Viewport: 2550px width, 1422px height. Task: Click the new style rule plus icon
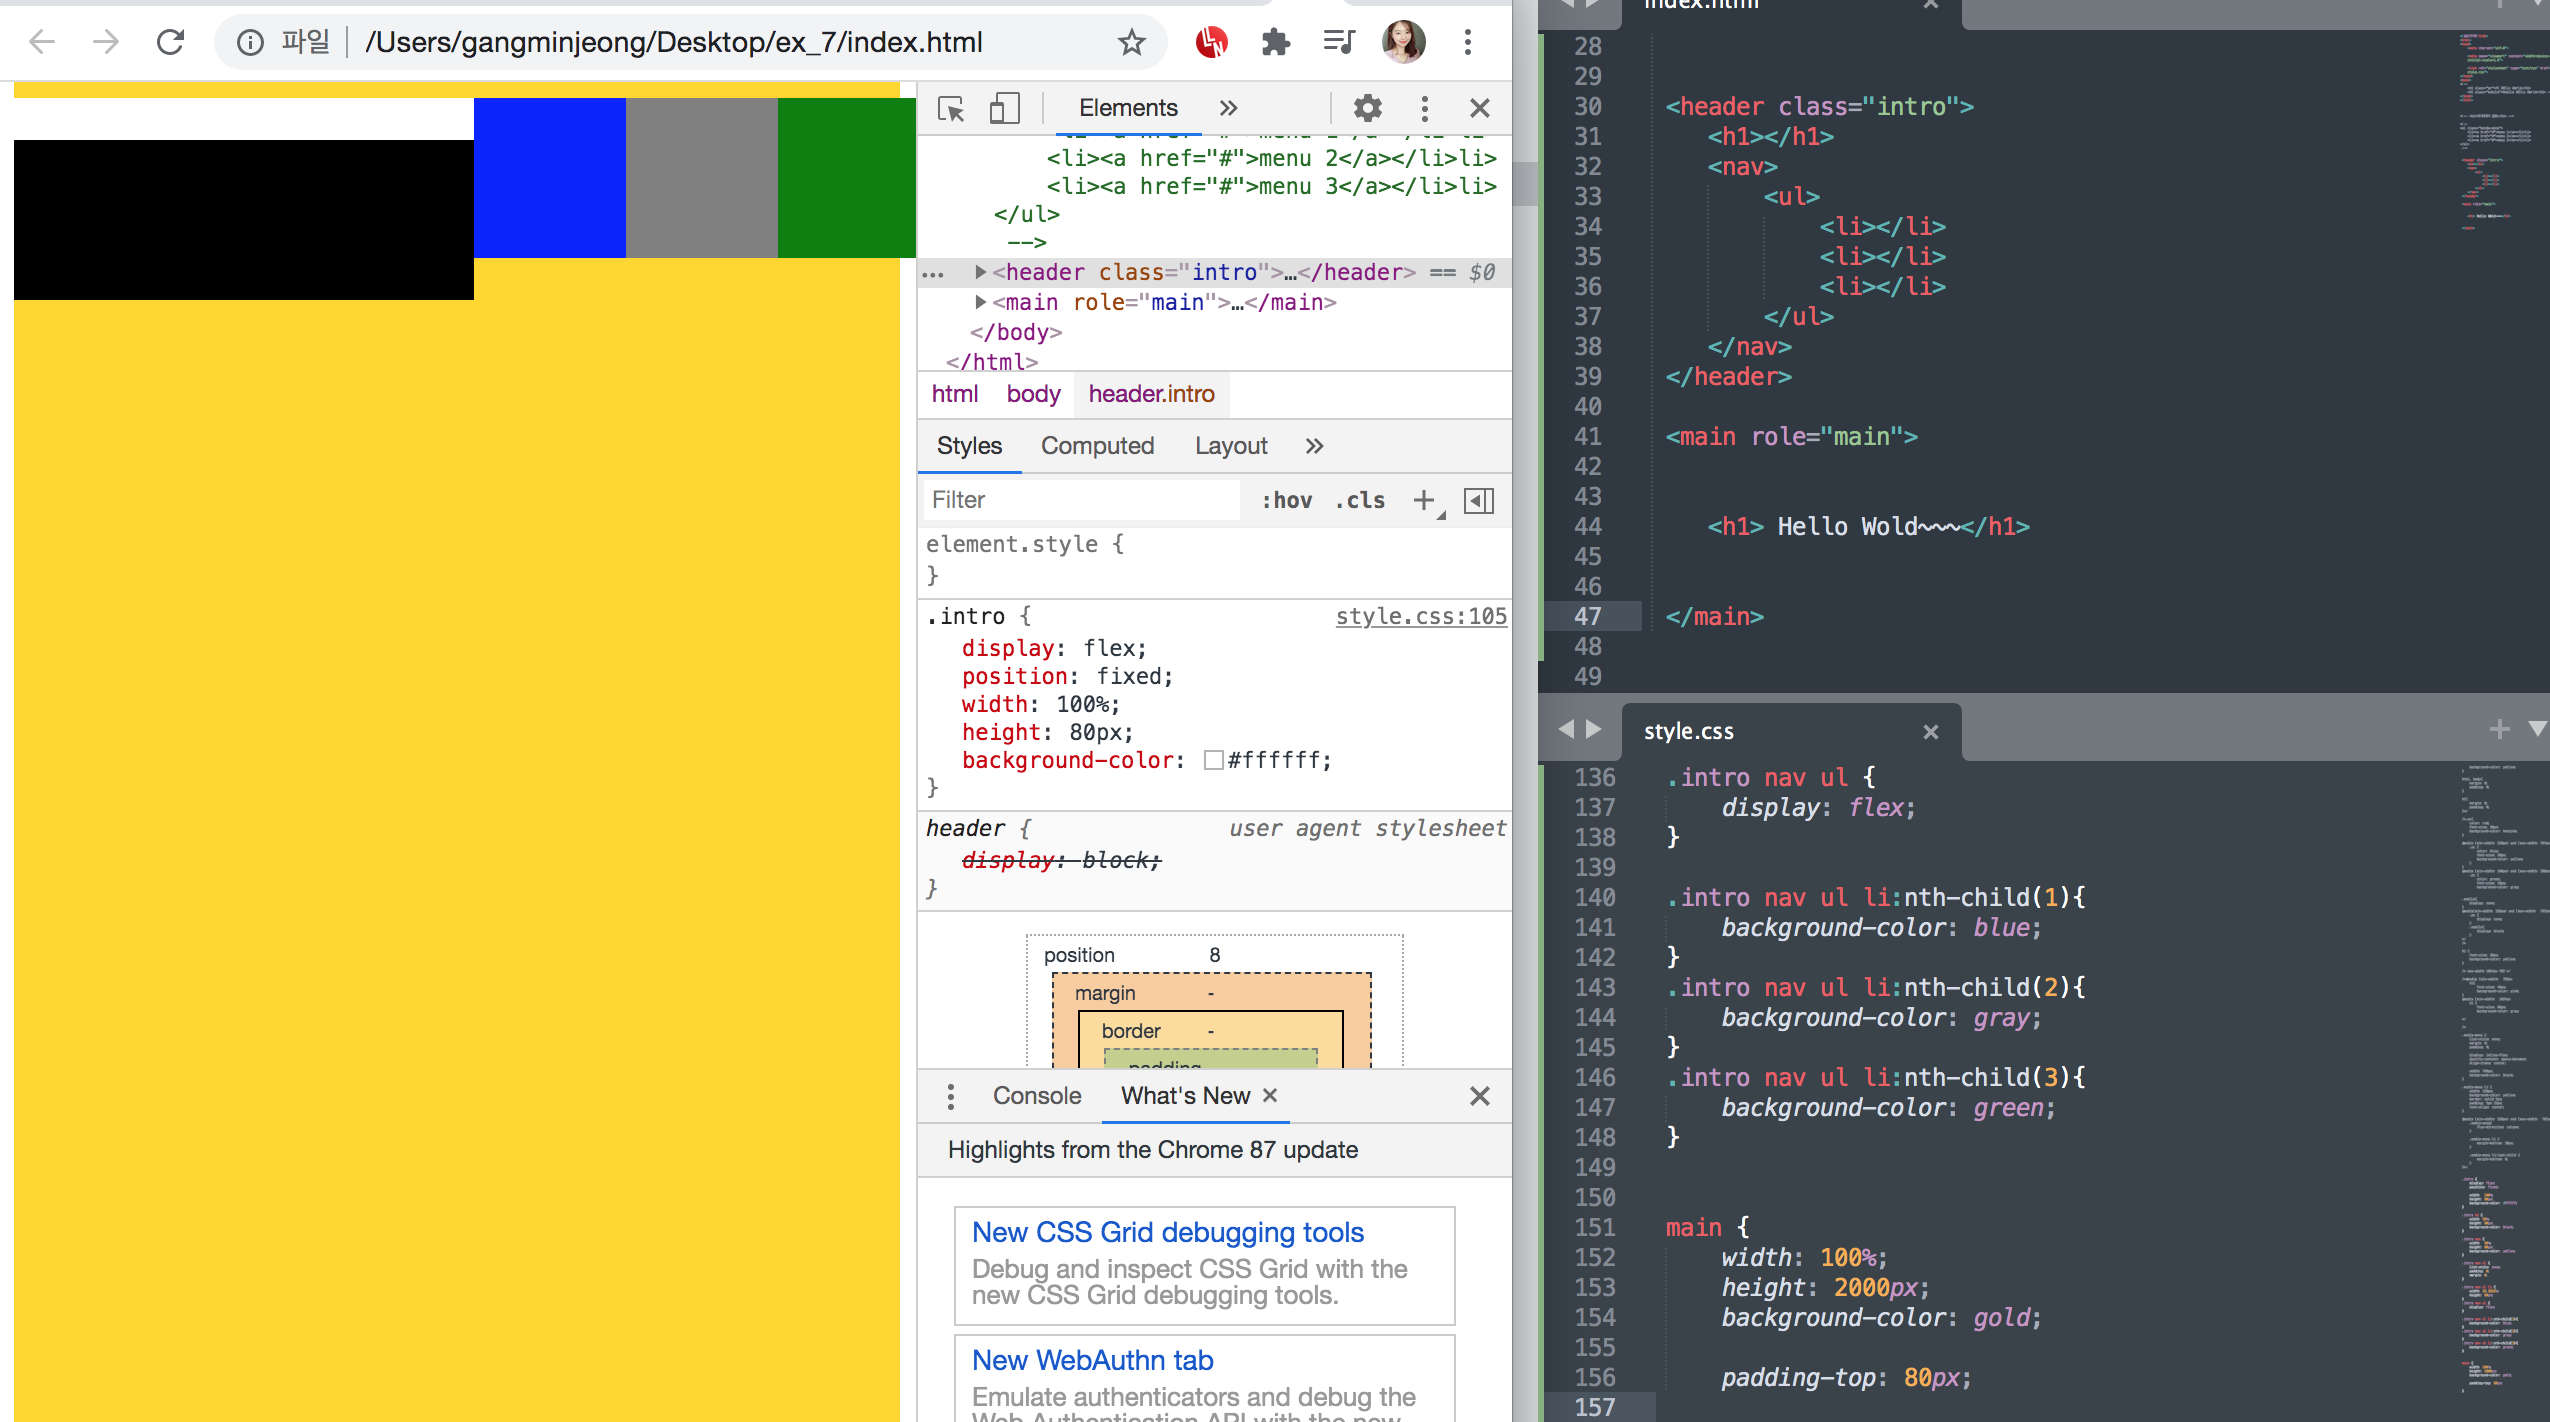pyautogui.click(x=1423, y=500)
